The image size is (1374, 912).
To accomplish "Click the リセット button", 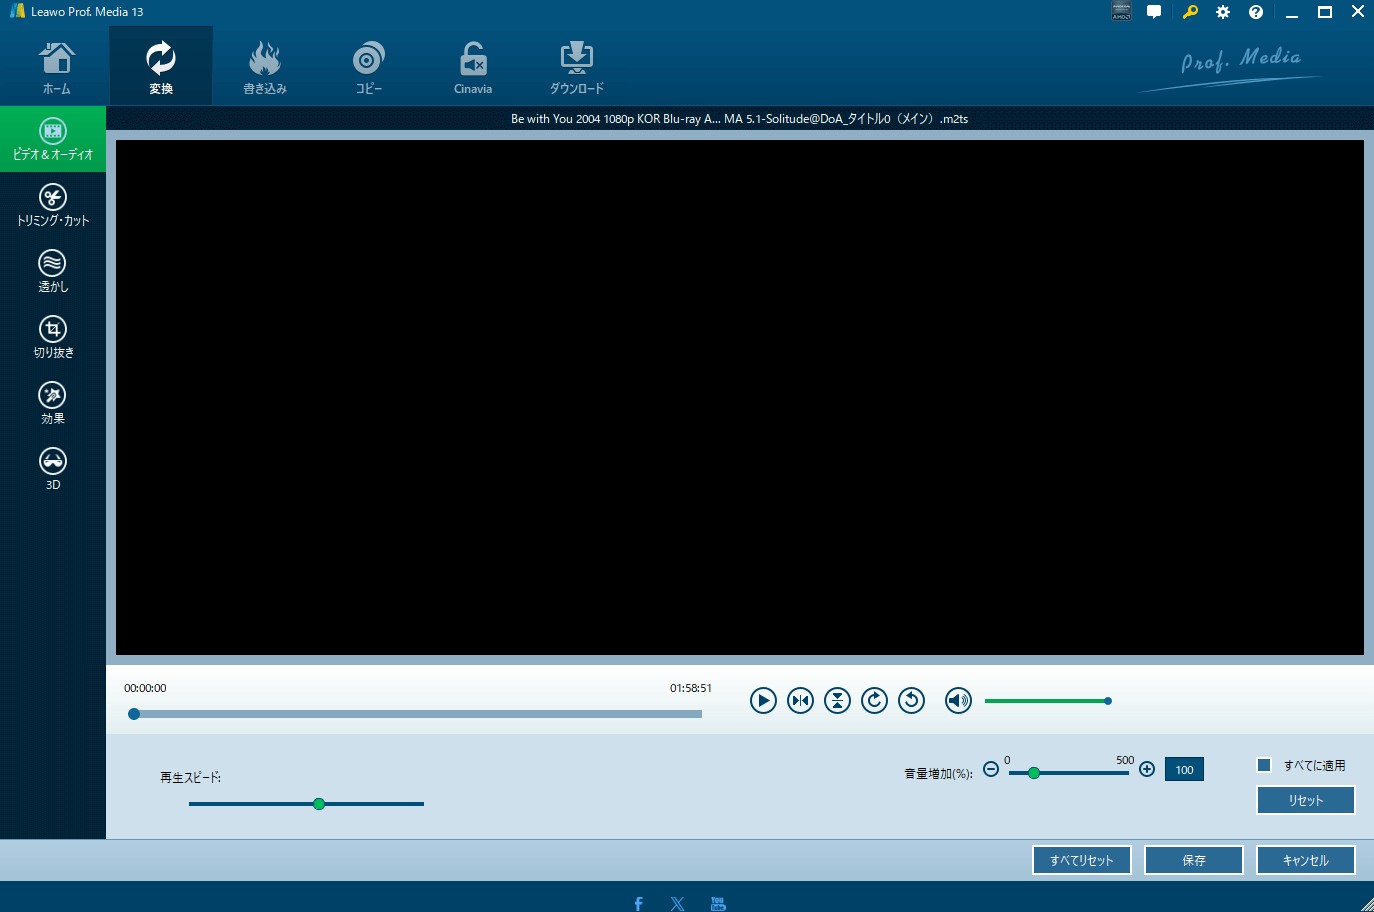I will click(1306, 800).
